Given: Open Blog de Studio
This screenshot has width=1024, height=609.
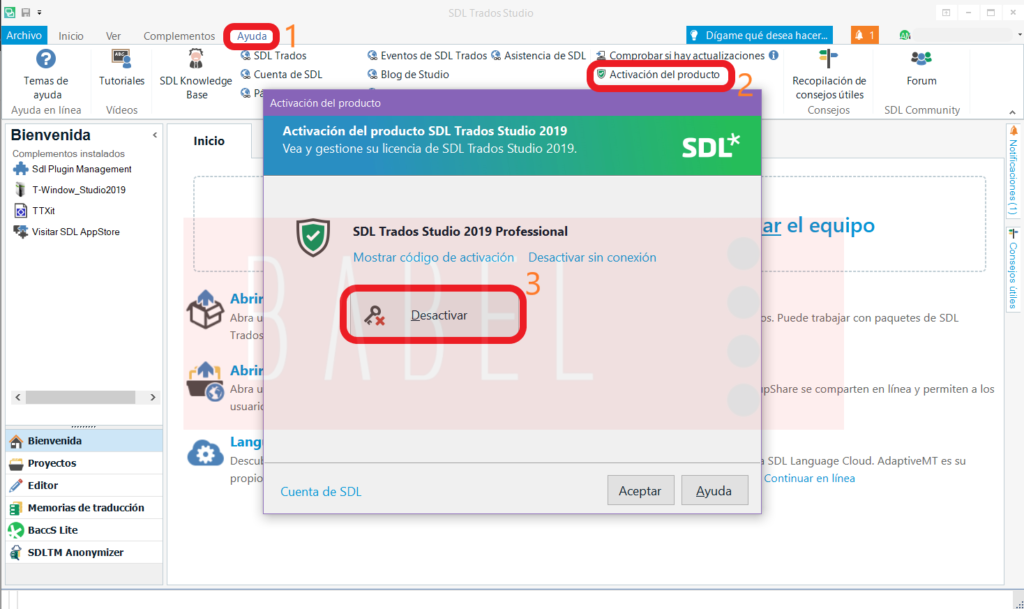Looking at the screenshot, I should 408,74.
